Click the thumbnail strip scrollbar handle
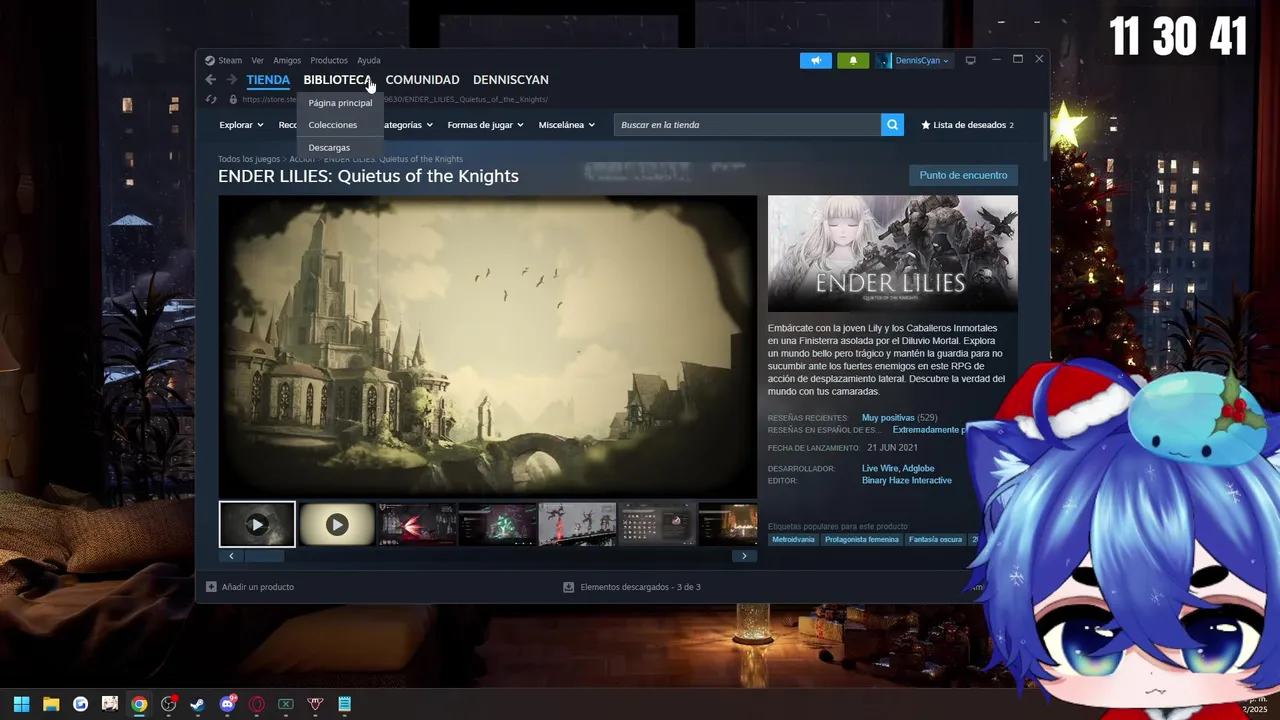Screen dimensions: 1280x720 tap(264, 556)
